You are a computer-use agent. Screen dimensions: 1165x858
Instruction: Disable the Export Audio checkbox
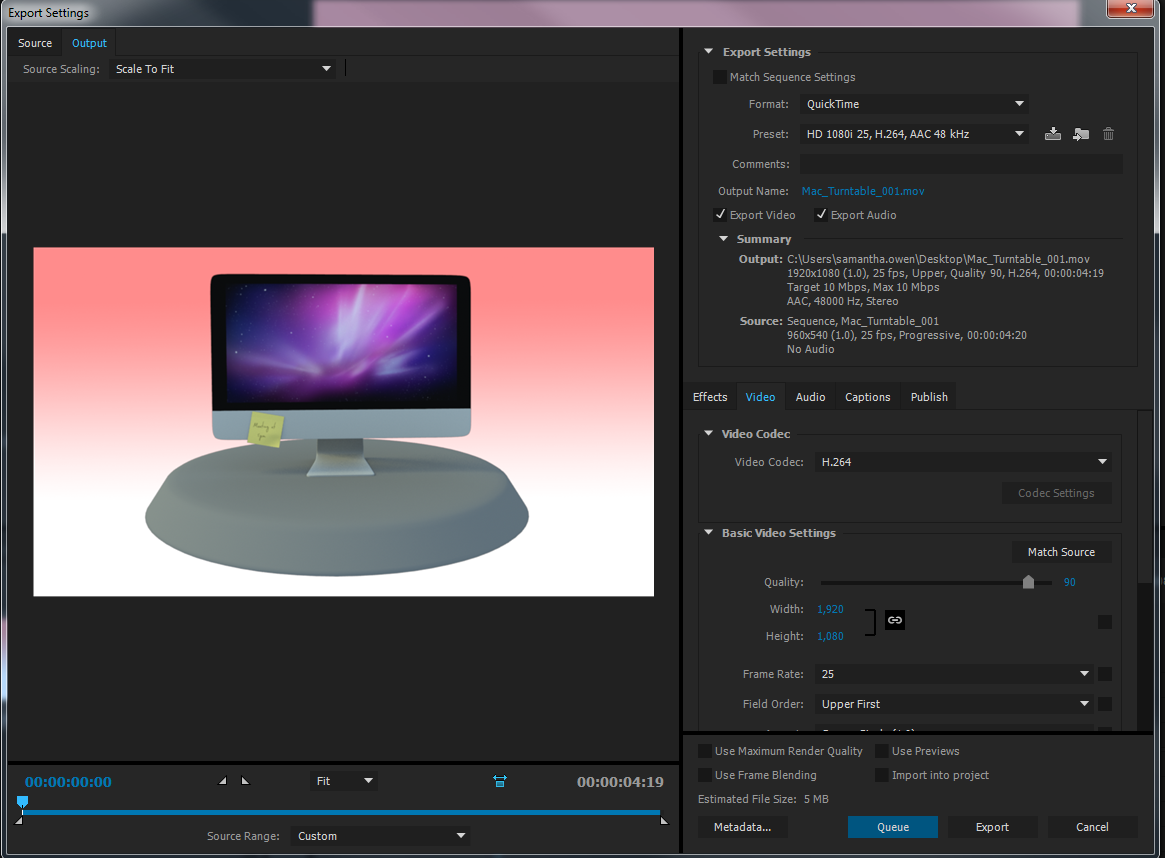click(x=821, y=214)
